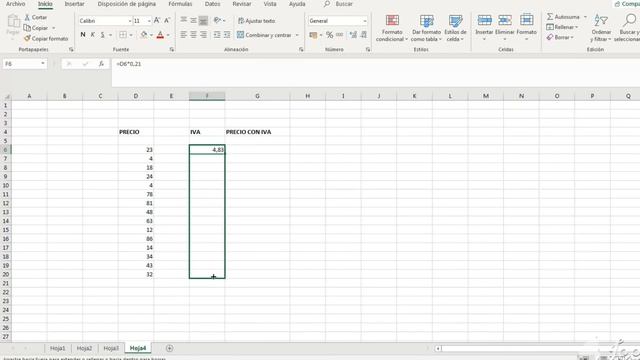Add new sheet with plus button

[x=169, y=348]
